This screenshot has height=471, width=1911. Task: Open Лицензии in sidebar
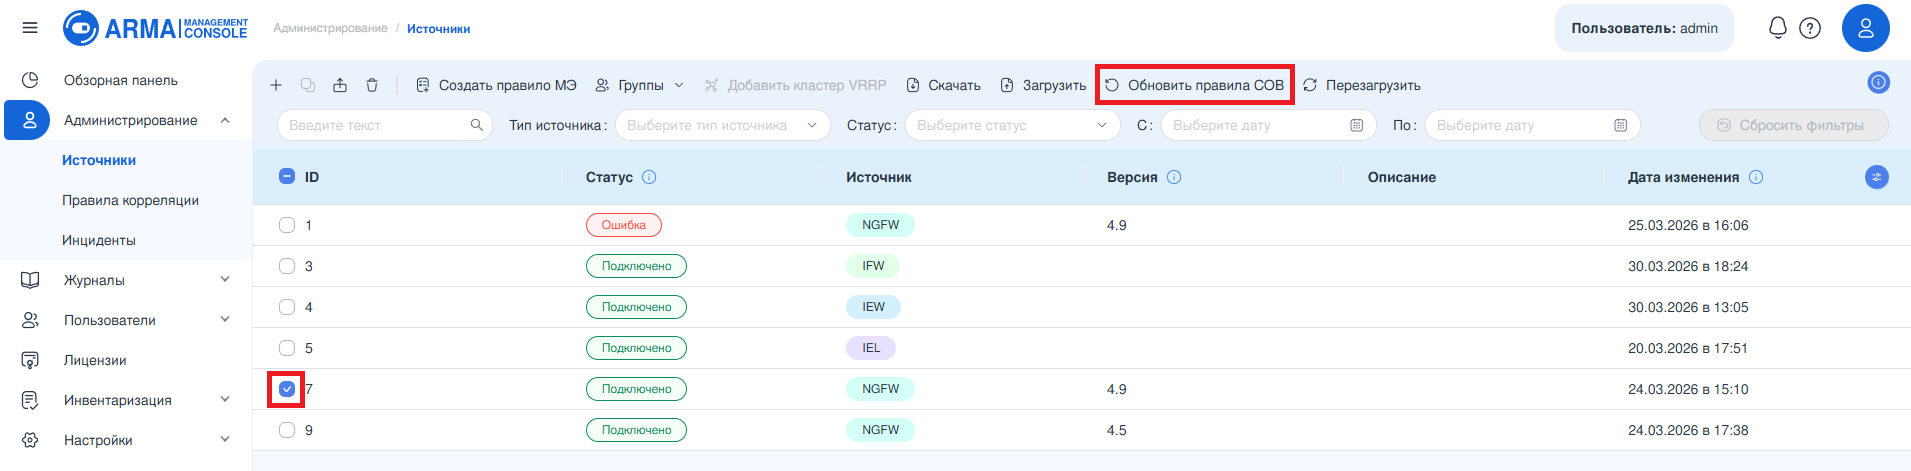(95, 360)
